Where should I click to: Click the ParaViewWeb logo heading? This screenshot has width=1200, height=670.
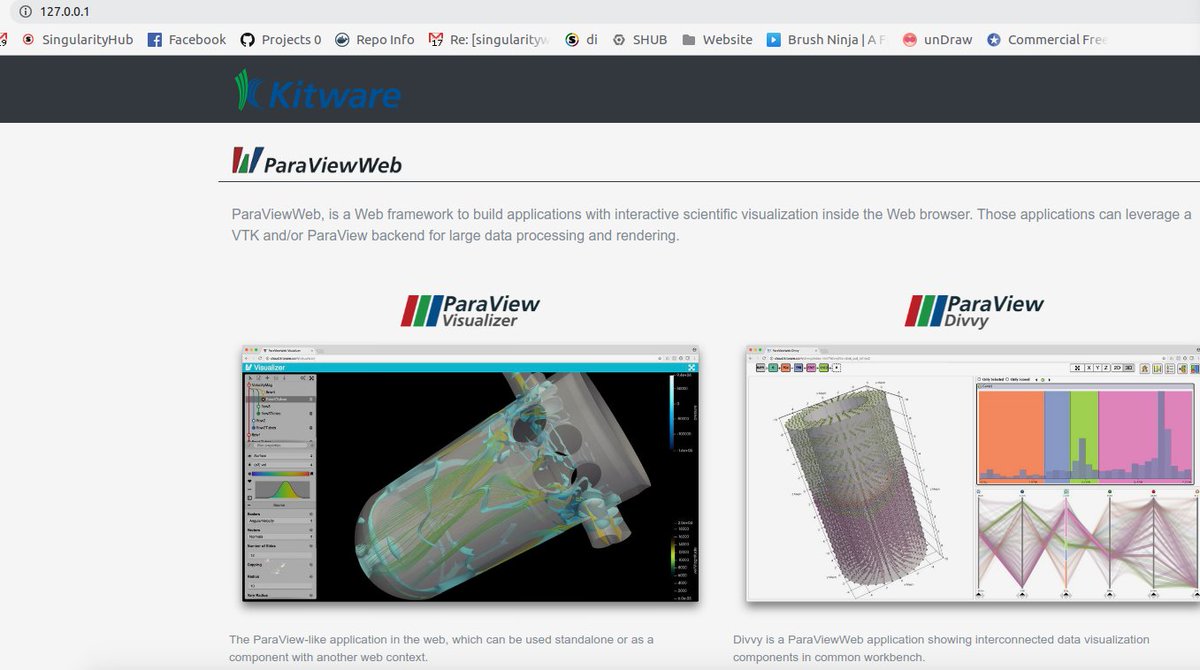(317, 162)
